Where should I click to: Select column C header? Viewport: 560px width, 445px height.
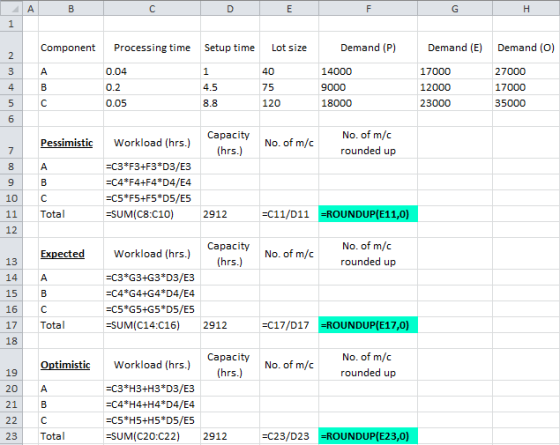(152, 8)
